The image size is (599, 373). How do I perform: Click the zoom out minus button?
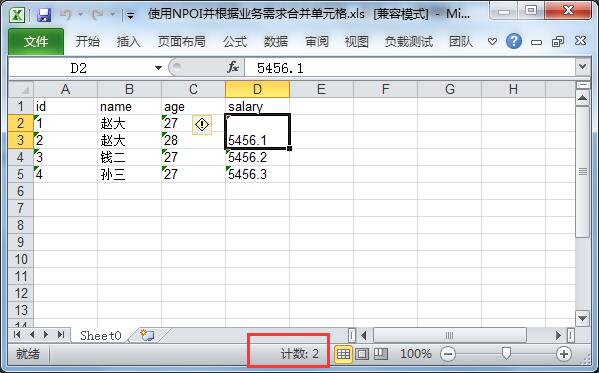448,354
